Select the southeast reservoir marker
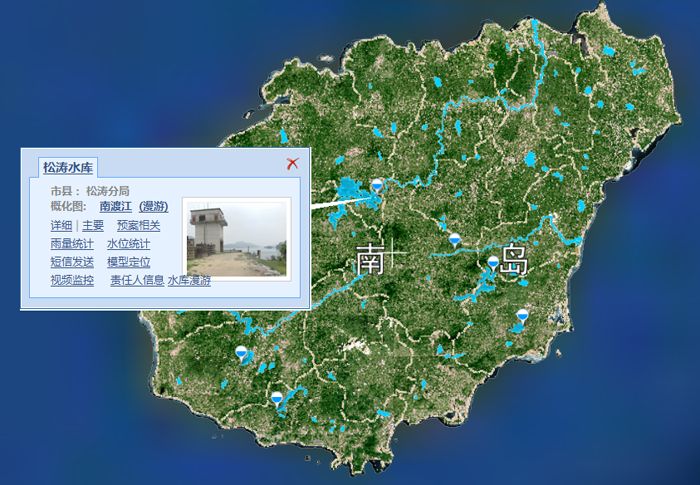The image size is (700, 485). [522, 316]
